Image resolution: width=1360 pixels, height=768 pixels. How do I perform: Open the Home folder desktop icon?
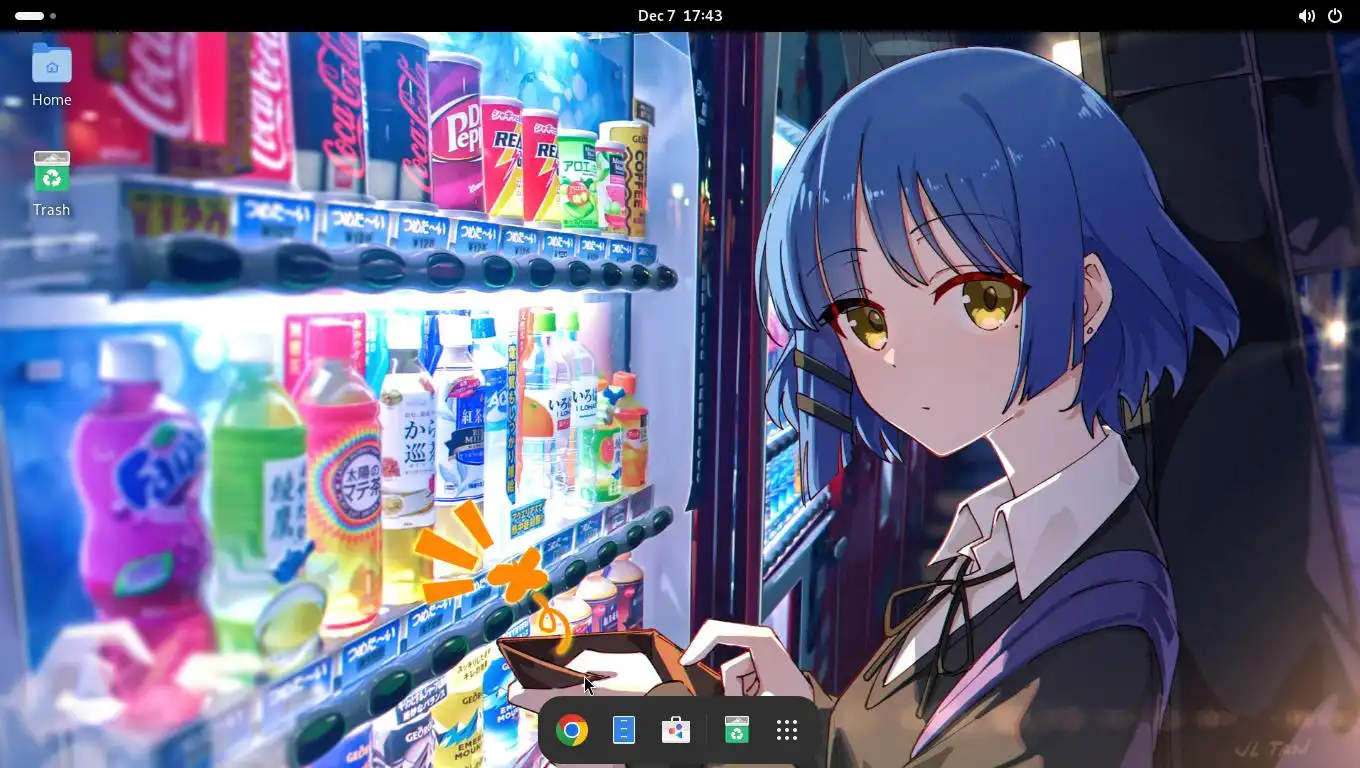click(51, 65)
